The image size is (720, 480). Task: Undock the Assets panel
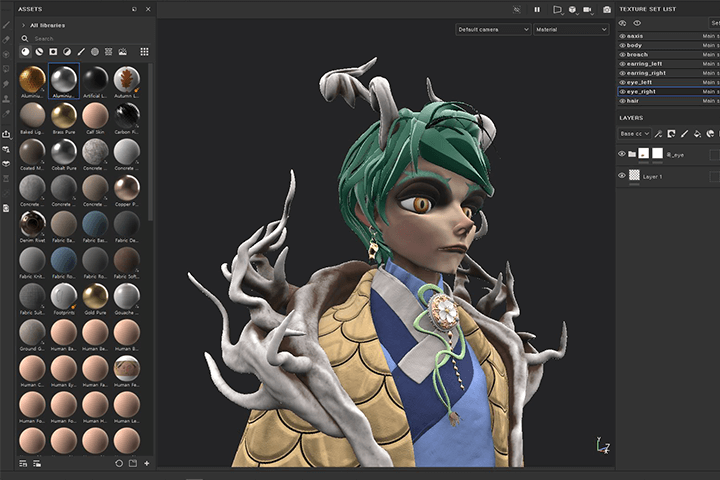(134, 9)
